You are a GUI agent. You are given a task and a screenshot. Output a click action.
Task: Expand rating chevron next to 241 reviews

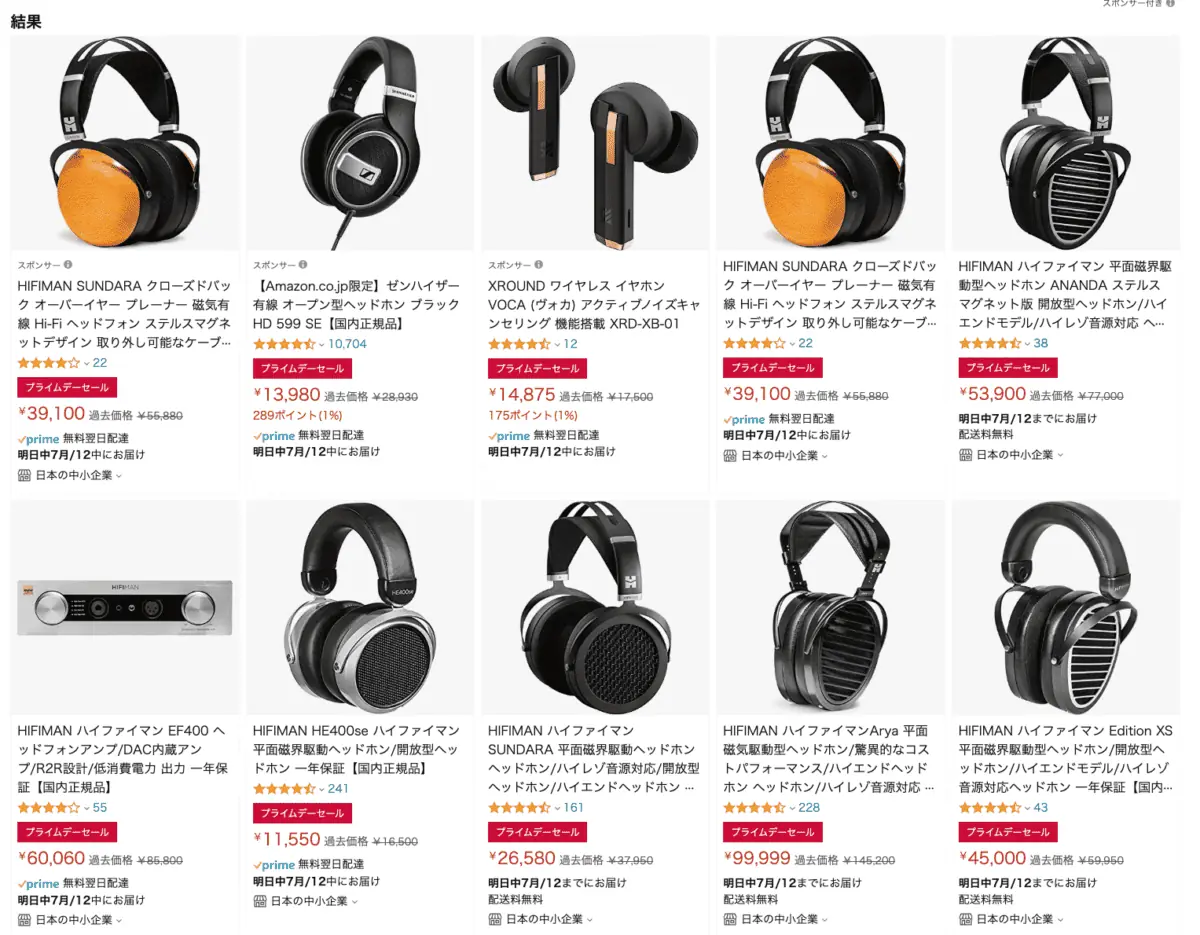tap(322, 789)
